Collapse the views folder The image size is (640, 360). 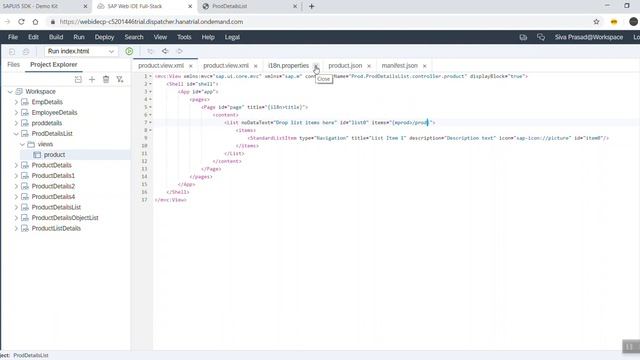[22, 144]
